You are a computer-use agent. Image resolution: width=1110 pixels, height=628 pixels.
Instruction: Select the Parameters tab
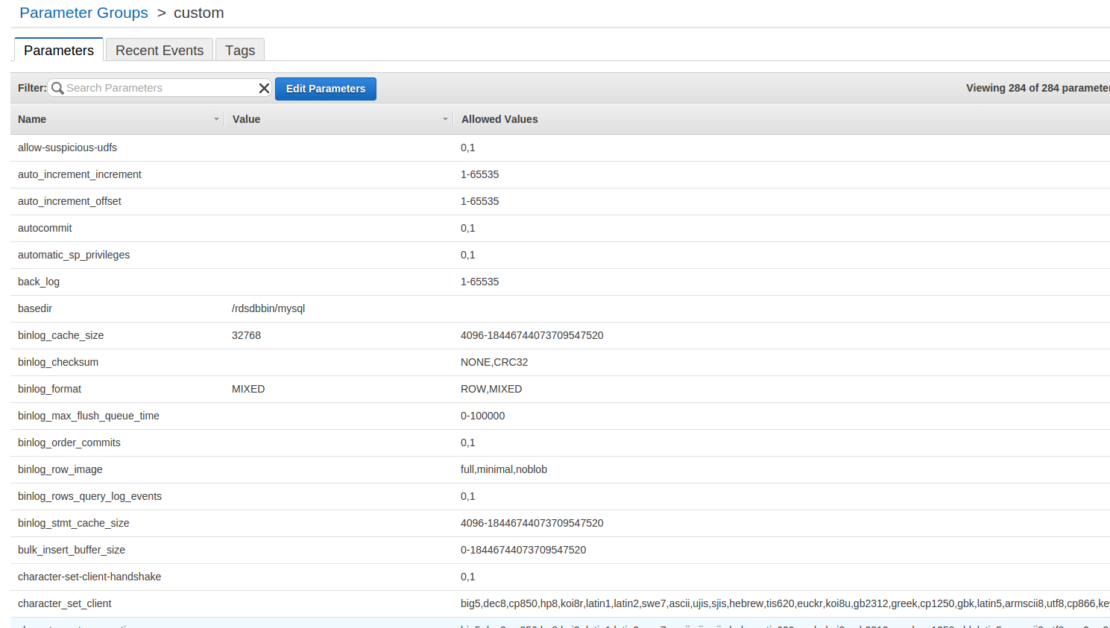58,50
